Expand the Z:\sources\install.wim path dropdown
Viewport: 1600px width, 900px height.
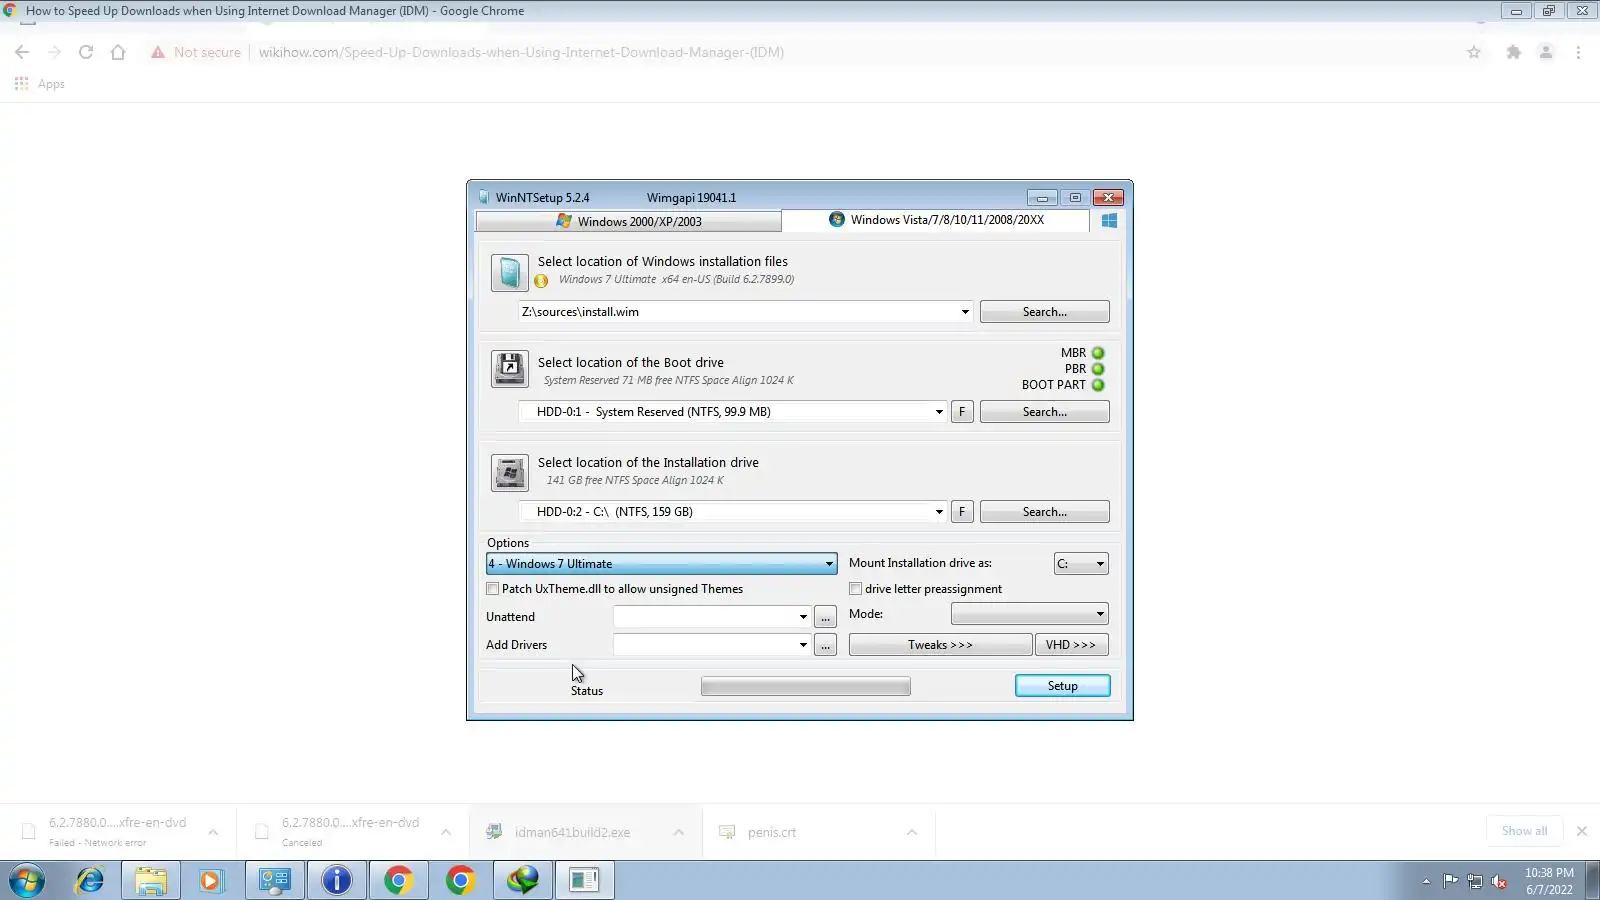(965, 312)
